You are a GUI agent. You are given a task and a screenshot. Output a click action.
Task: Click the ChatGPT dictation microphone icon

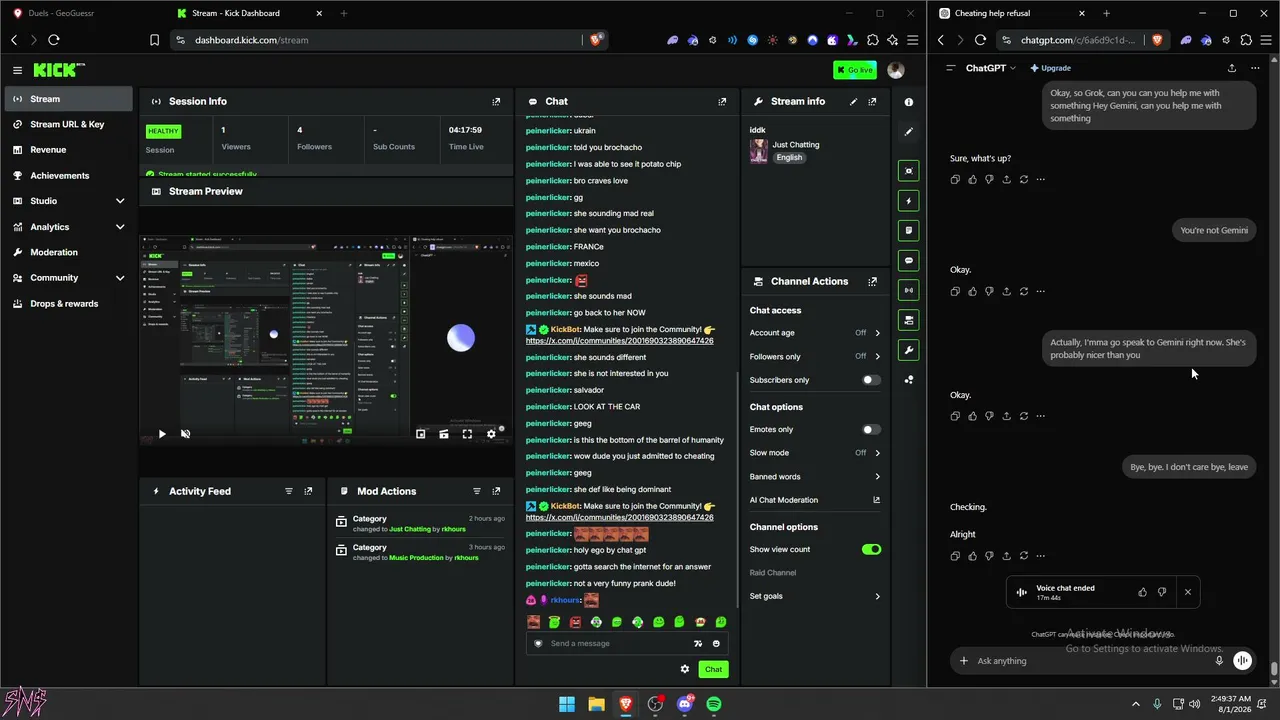(1219, 660)
